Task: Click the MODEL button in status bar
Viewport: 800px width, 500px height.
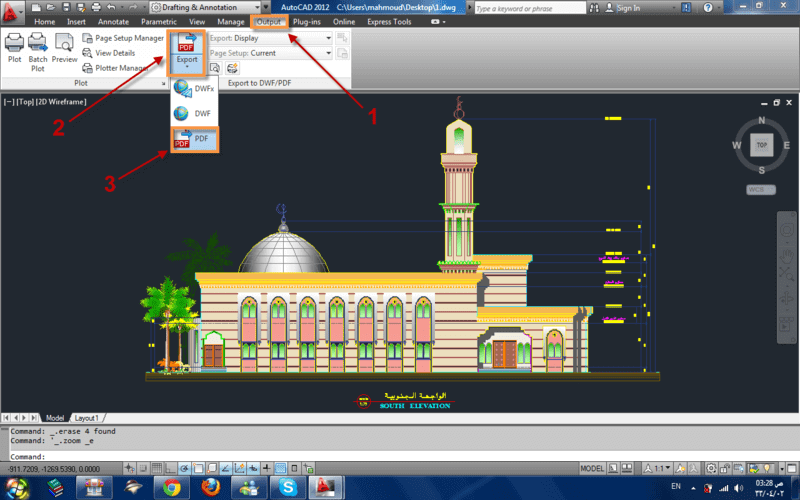Action: tap(592, 468)
